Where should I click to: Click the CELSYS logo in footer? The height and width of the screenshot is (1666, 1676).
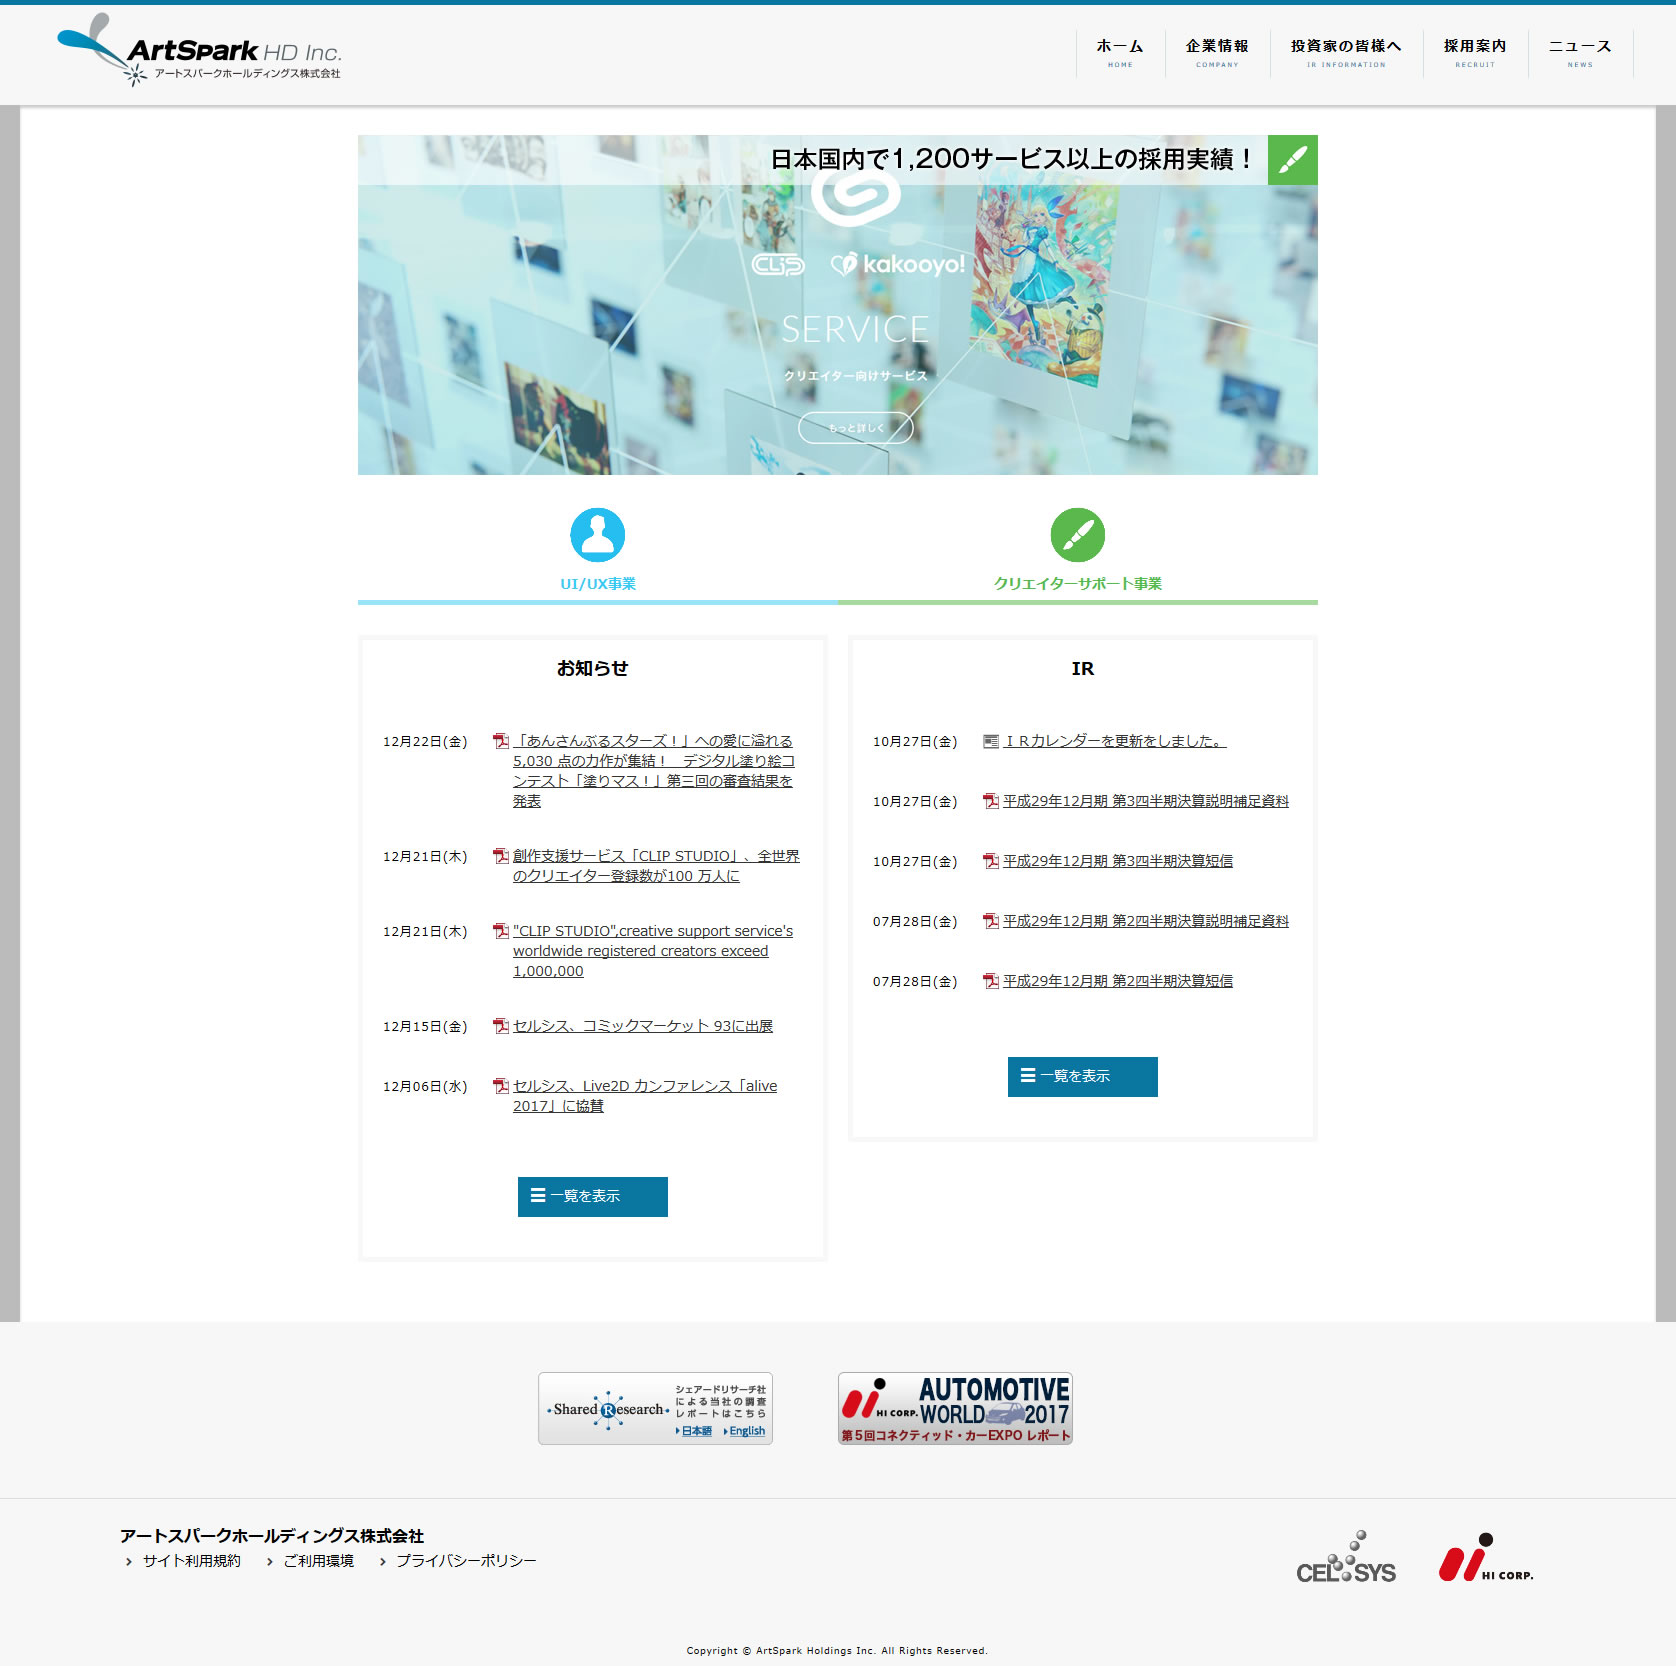pyautogui.click(x=1346, y=1558)
